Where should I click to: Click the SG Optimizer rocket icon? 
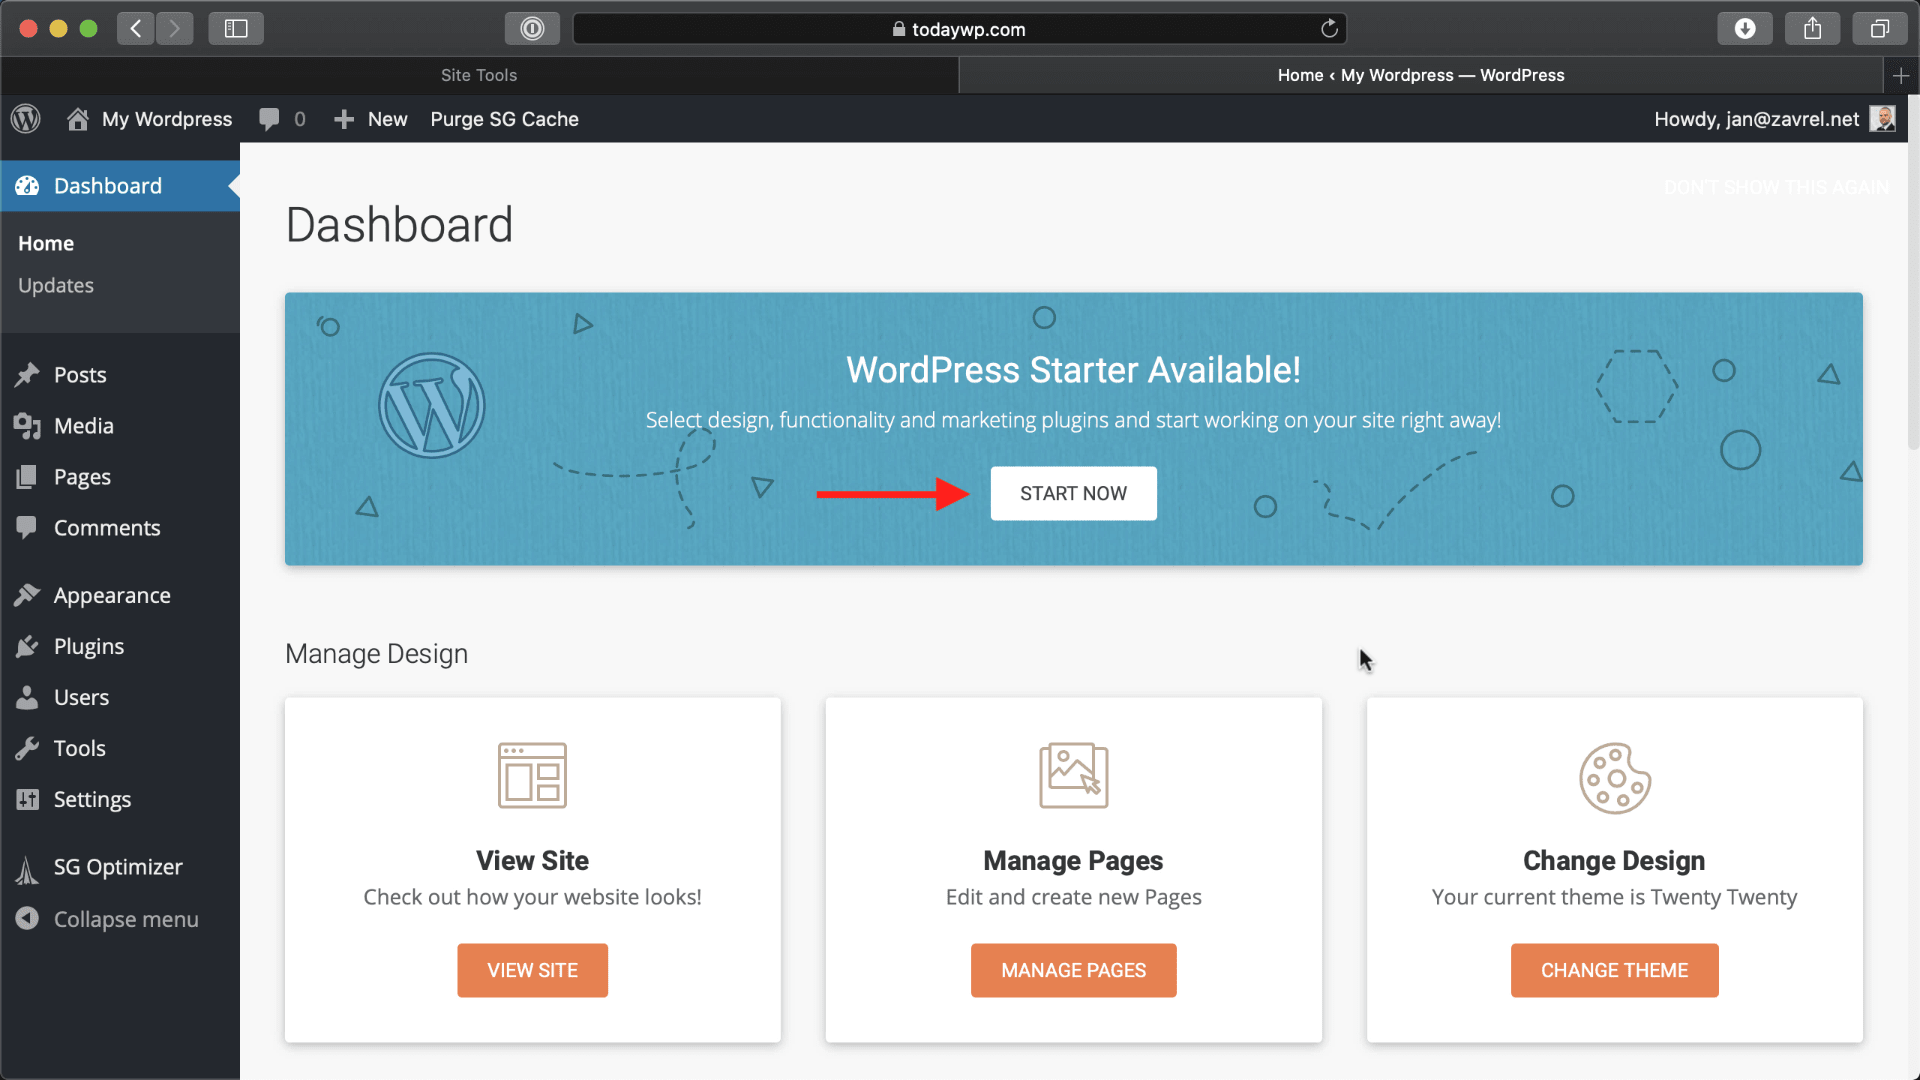[27, 869]
